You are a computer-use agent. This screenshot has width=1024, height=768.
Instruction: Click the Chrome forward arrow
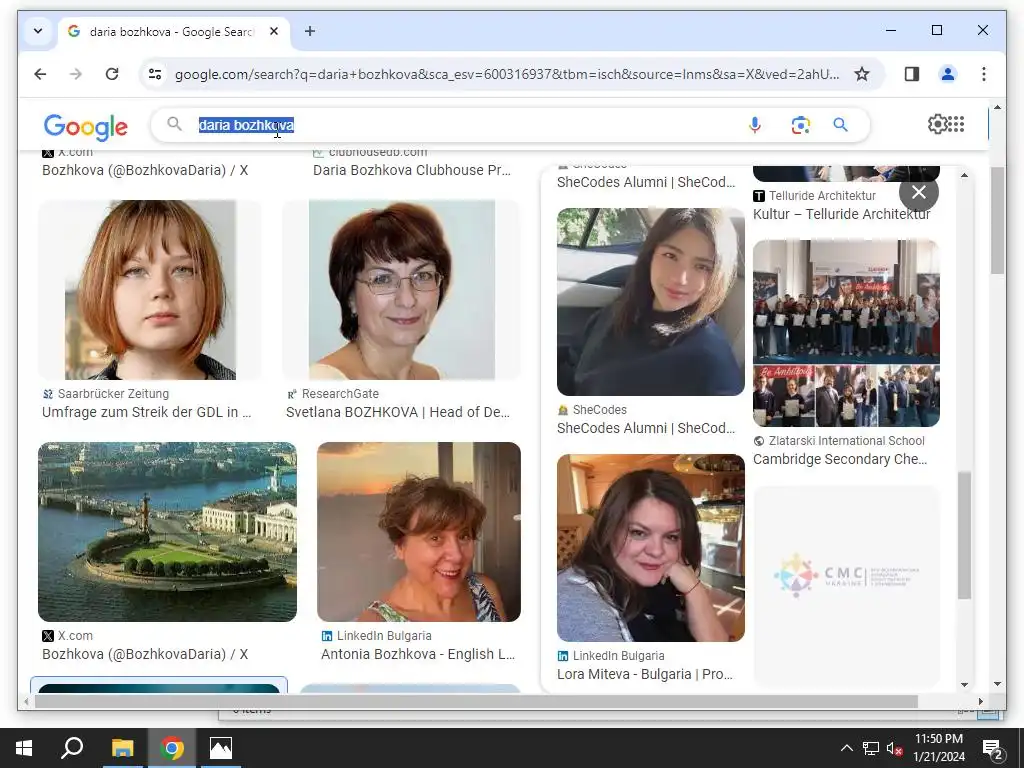pyautogui.click(x=76, y=74)
